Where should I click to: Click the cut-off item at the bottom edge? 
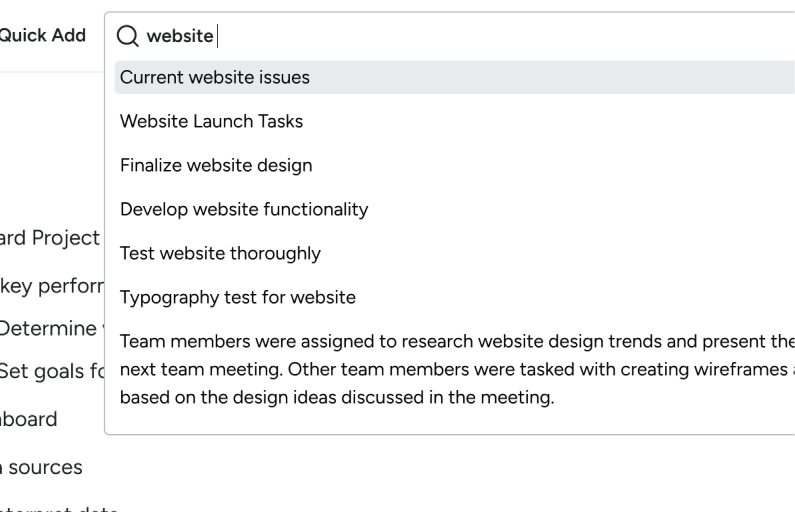60,508
